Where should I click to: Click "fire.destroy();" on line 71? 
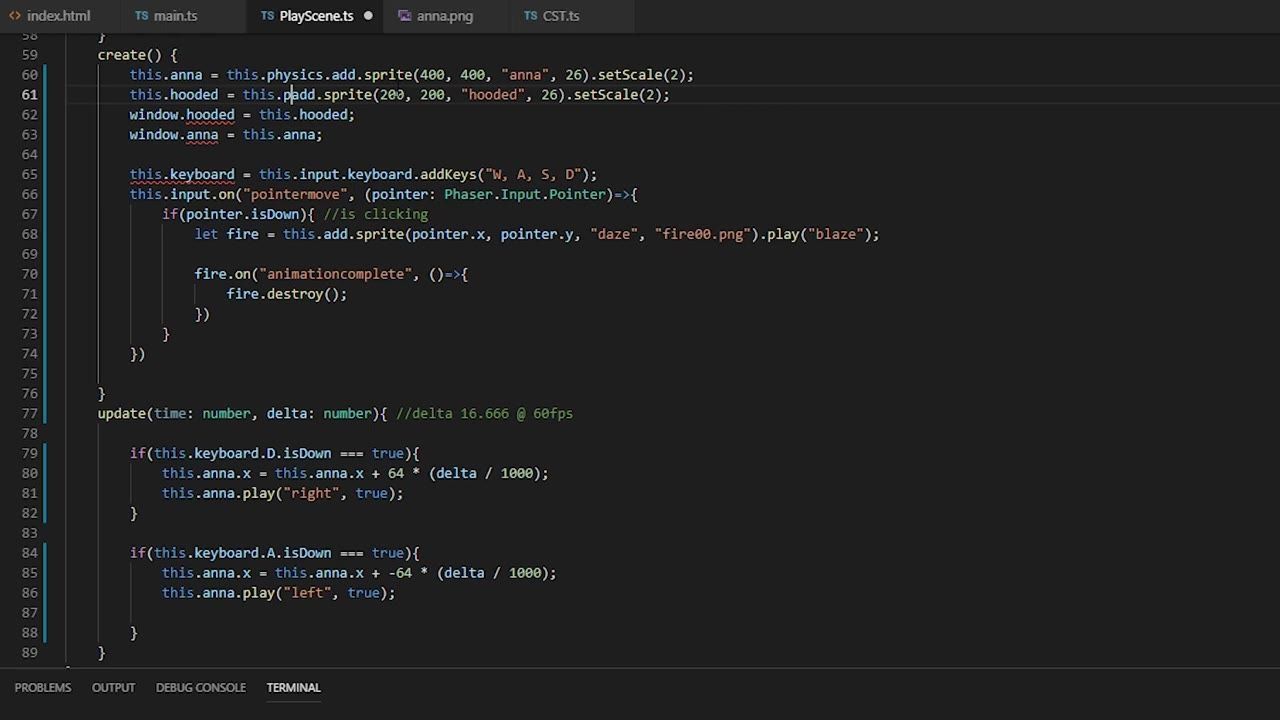(x=287, y=294)
